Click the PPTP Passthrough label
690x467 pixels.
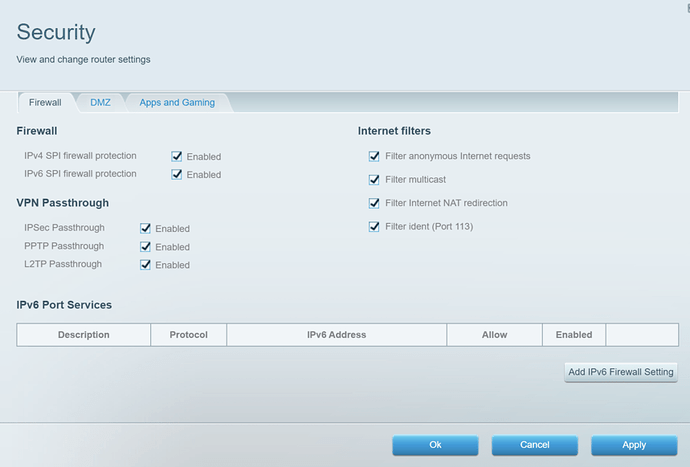coord(64,246)
